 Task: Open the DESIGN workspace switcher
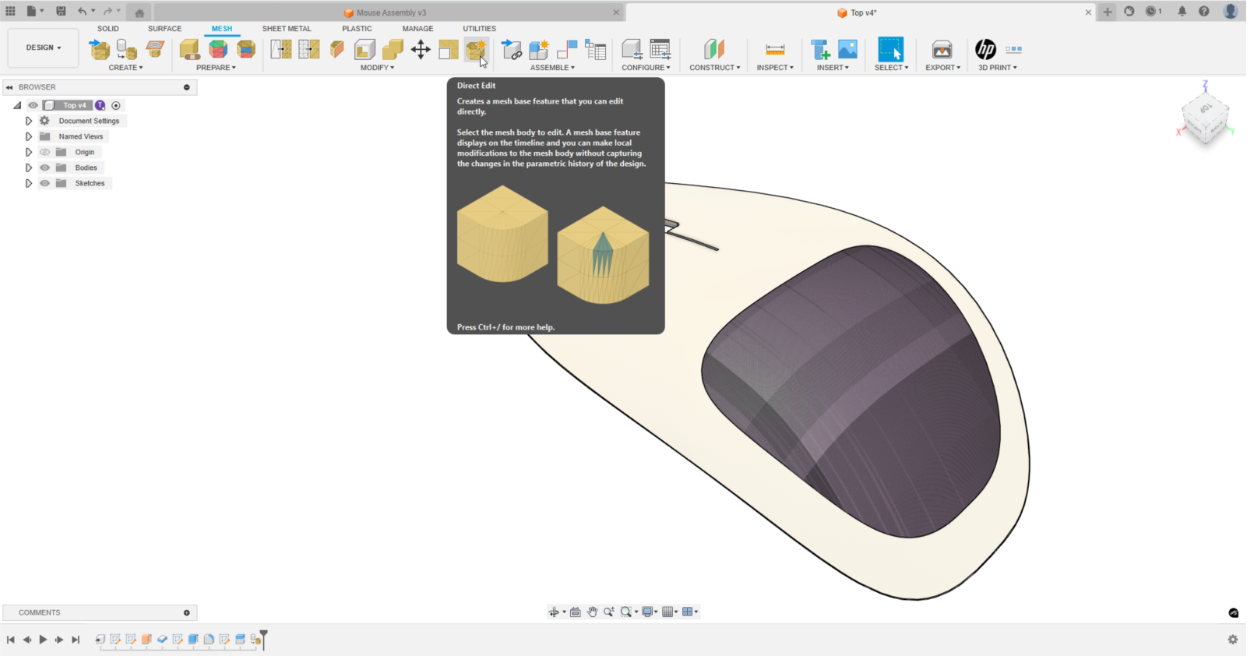(42, 47)
